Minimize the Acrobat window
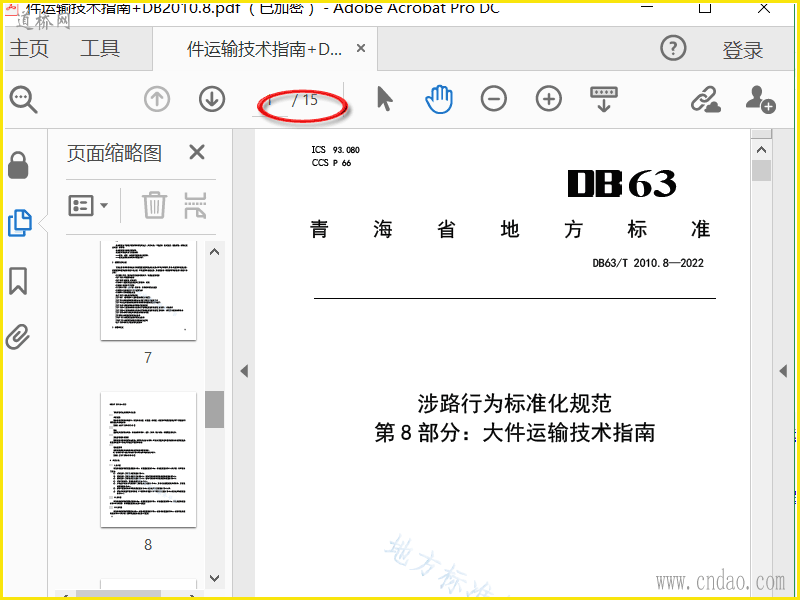 [x=646, y=7]
